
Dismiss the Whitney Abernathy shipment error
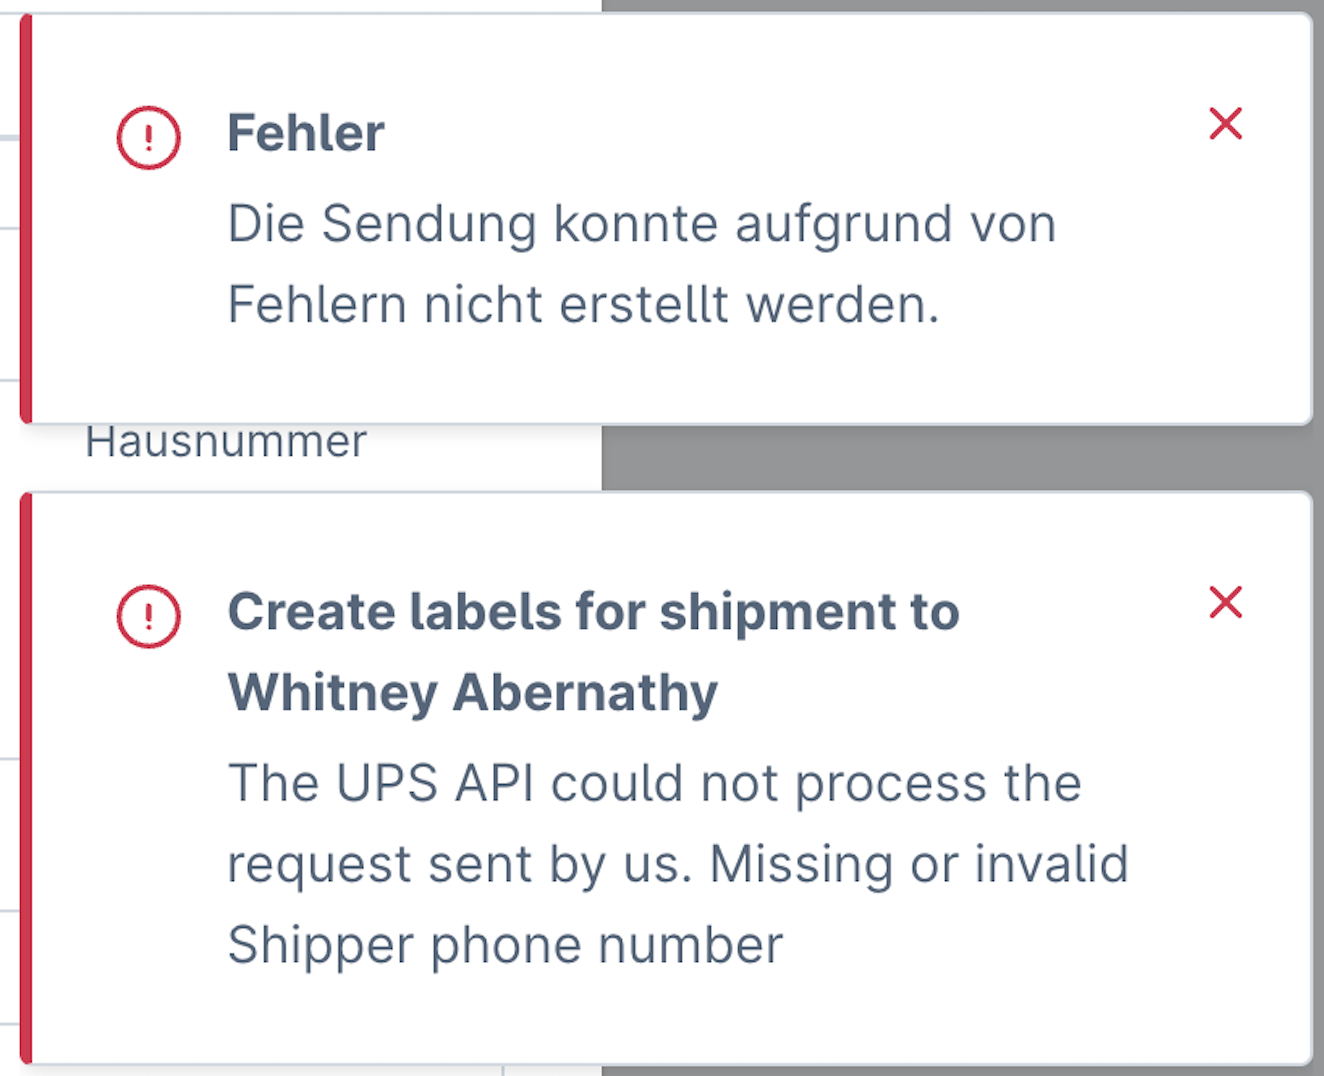click(1224, 602)
